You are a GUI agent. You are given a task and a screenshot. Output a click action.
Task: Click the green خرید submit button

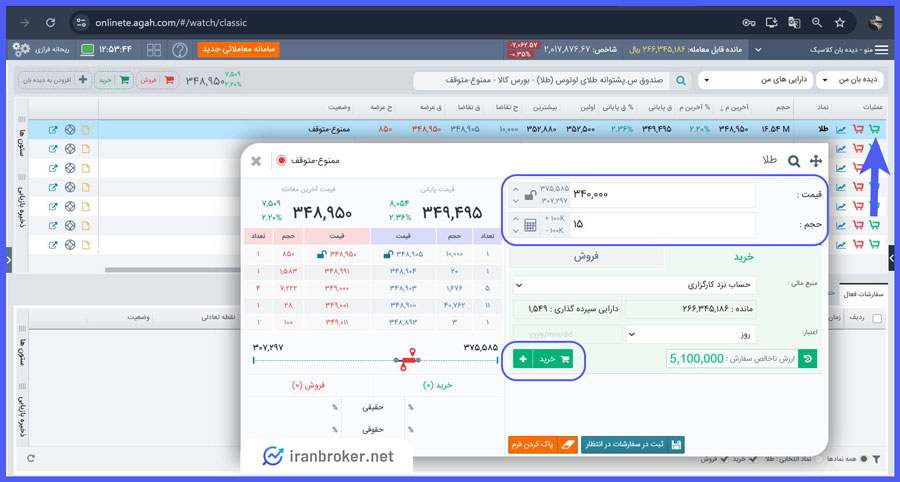click(x=553, y=359)
